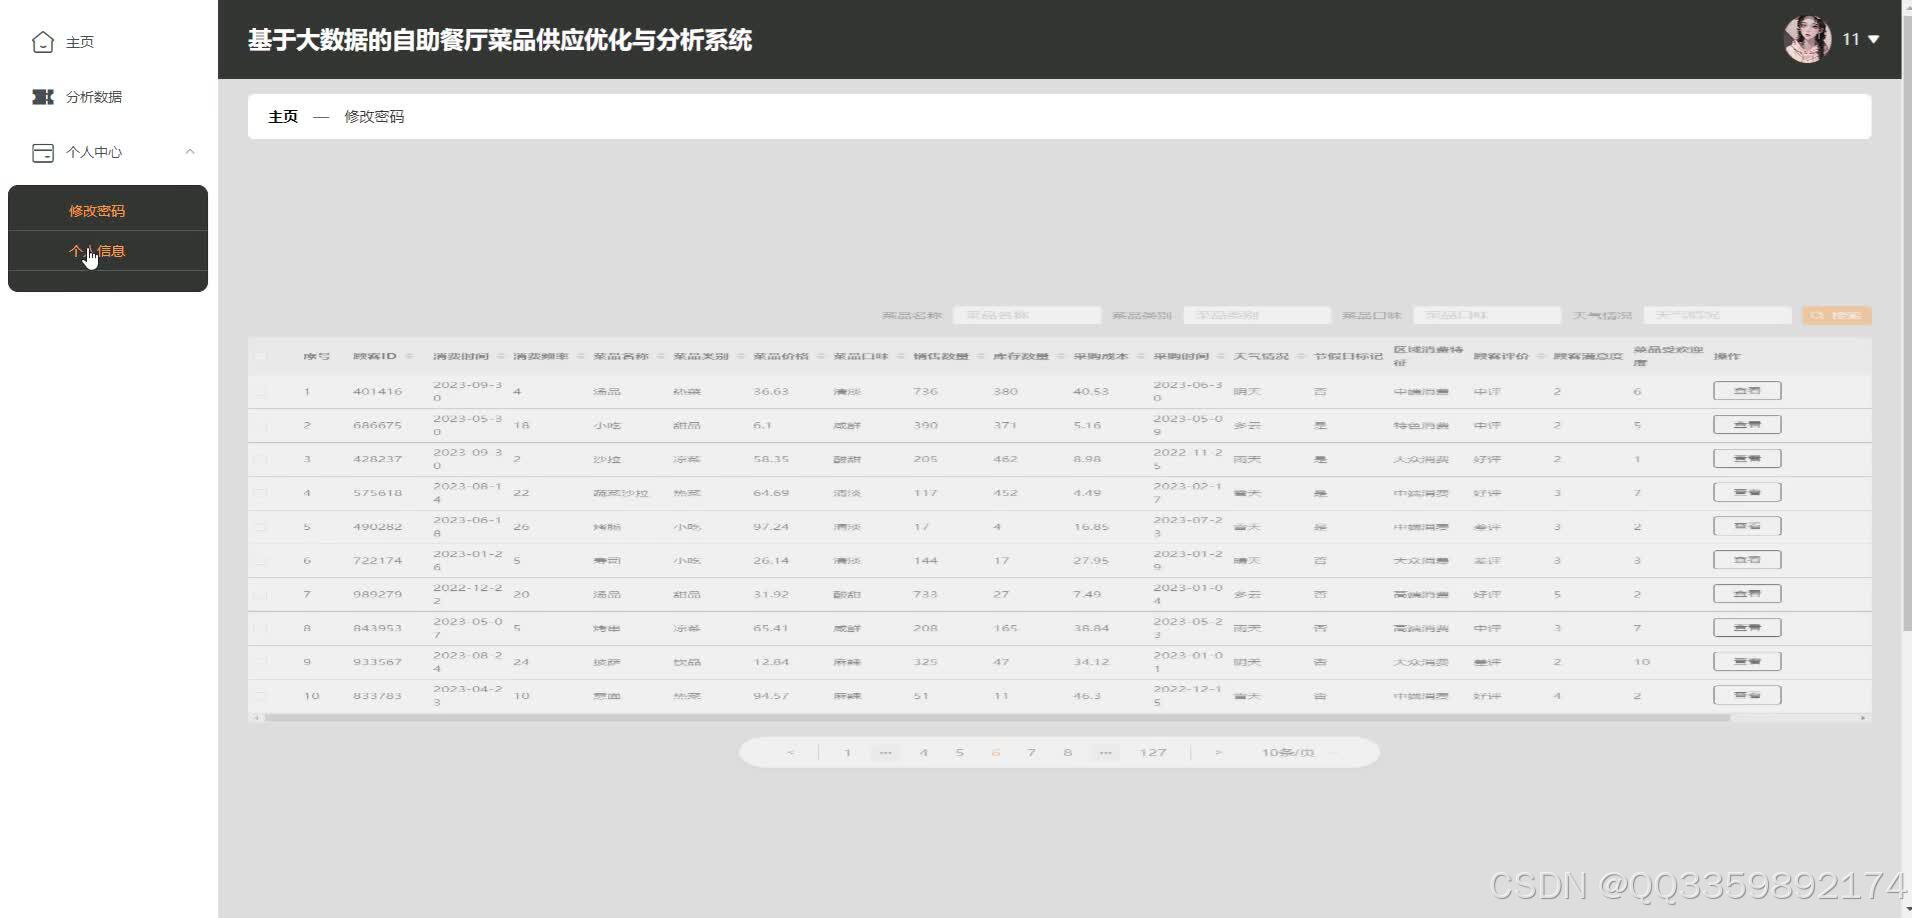
Task: Go to page 1 in pagination
Action: pyautogui.click(x=848, y=752)
